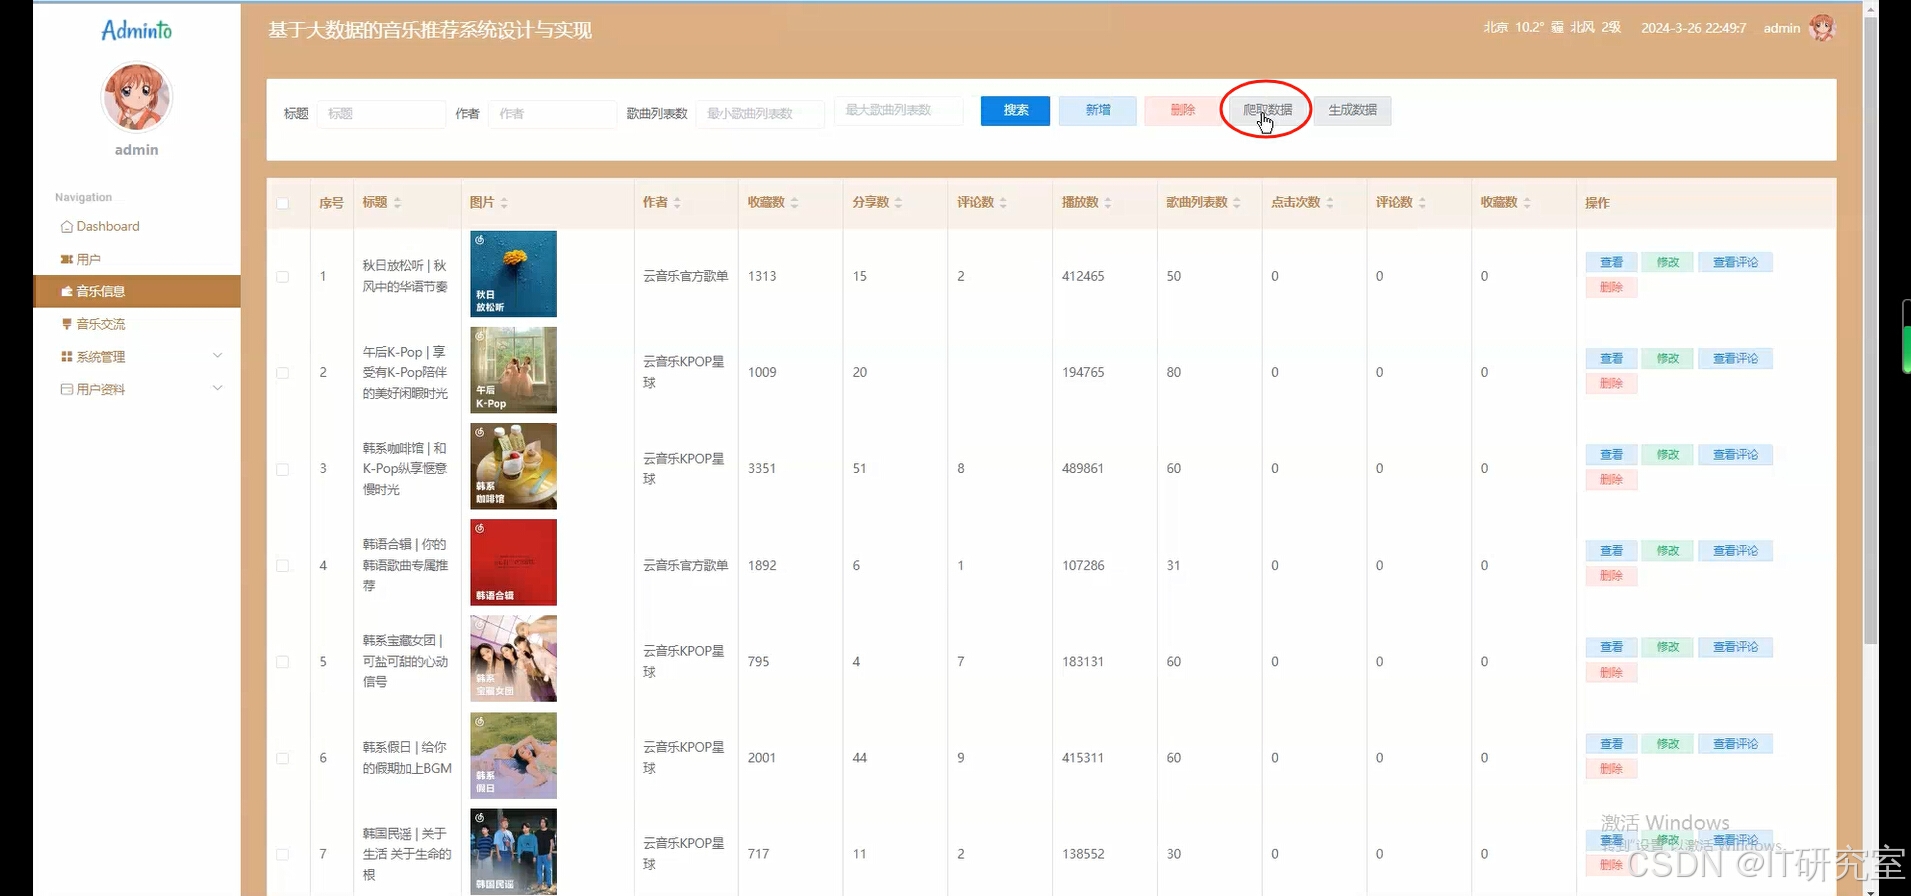This screenshot has width=1911, height=896.
Task: Check the row 7 韩国民谣 checkbox
Action: 283,854
